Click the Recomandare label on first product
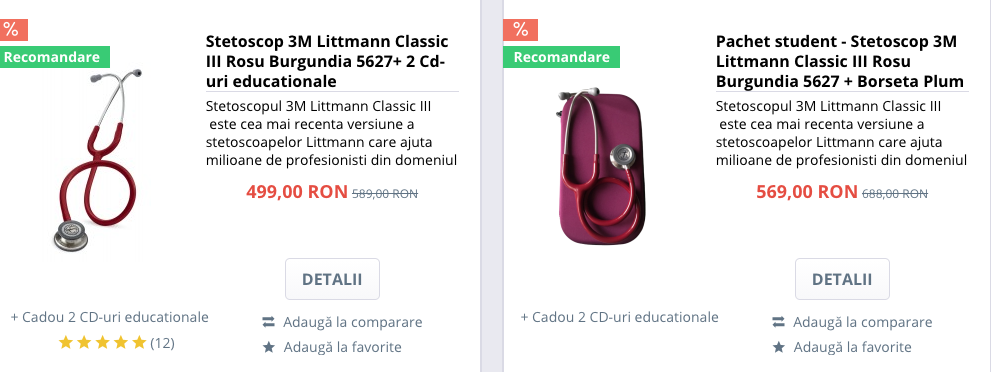 (x=55, y=57)
